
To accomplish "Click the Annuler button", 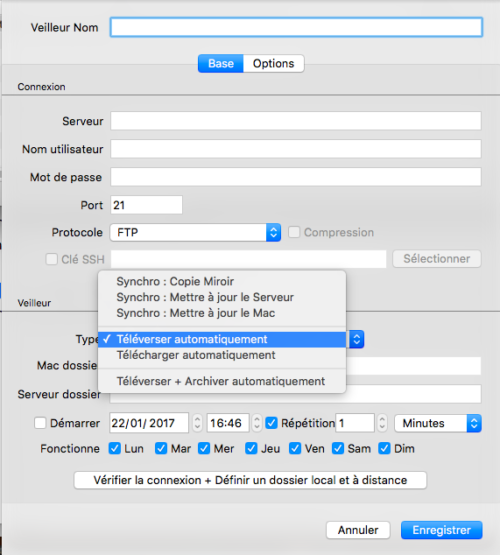I will point(358,530).
